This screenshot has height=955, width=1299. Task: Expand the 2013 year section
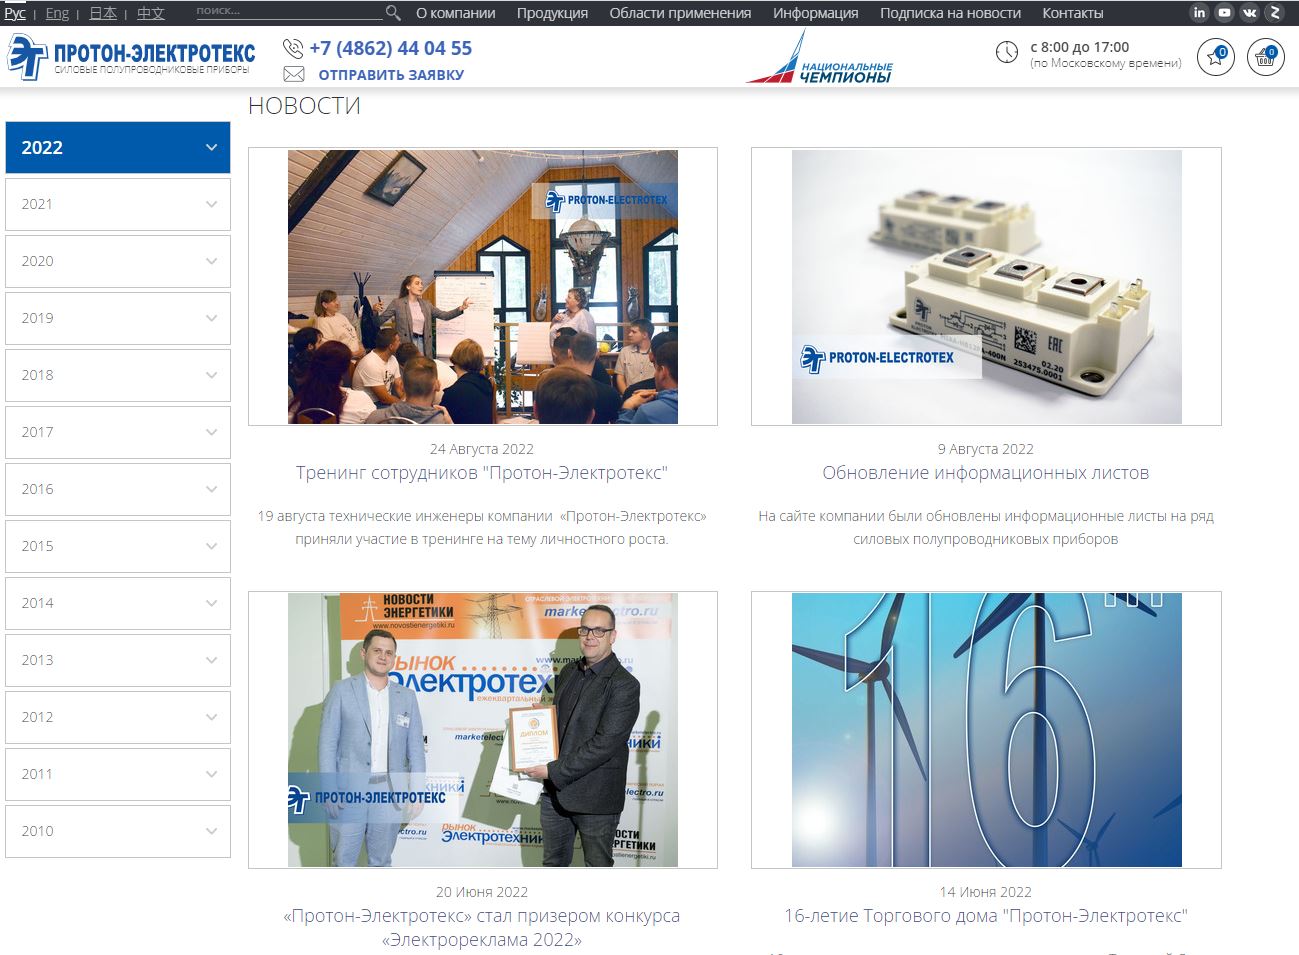click(118, 660)
